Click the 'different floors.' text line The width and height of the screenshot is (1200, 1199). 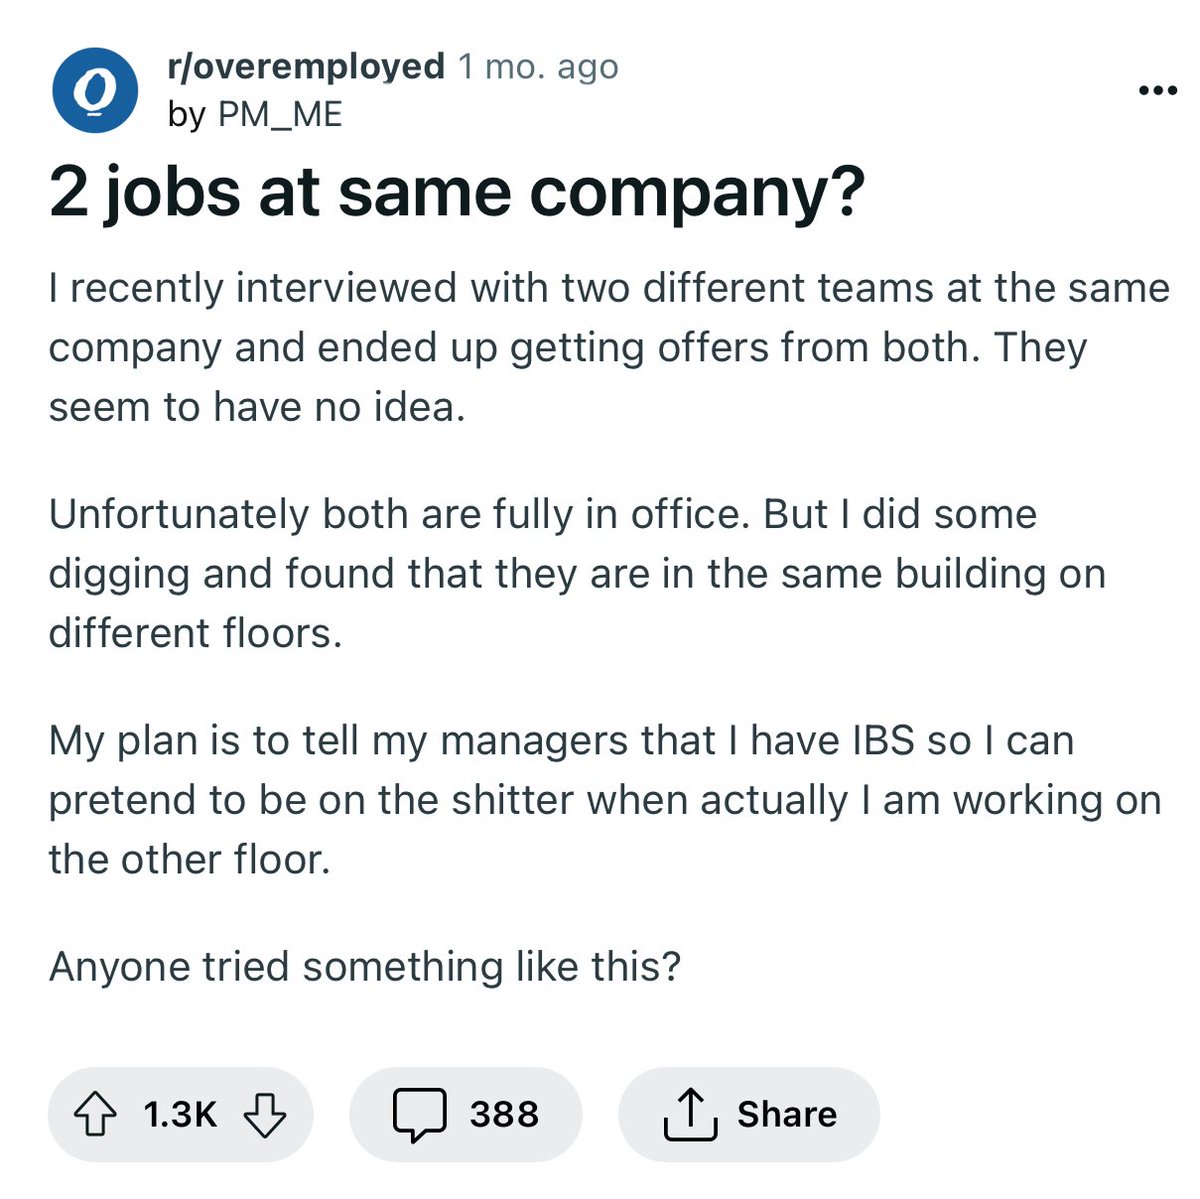[x=195, y=633]
